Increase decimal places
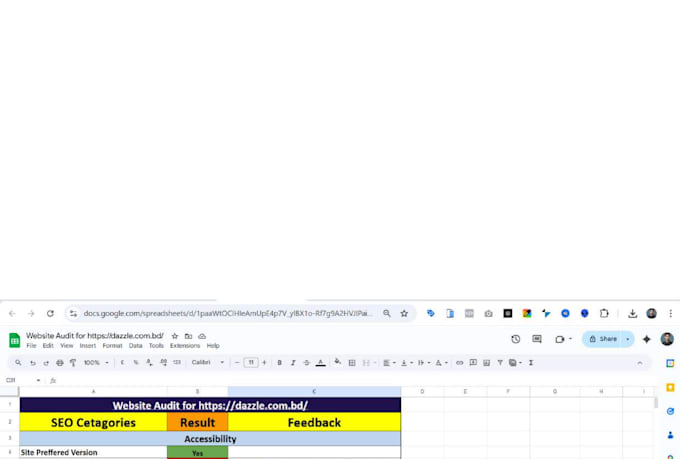 [x=163, y=363]
